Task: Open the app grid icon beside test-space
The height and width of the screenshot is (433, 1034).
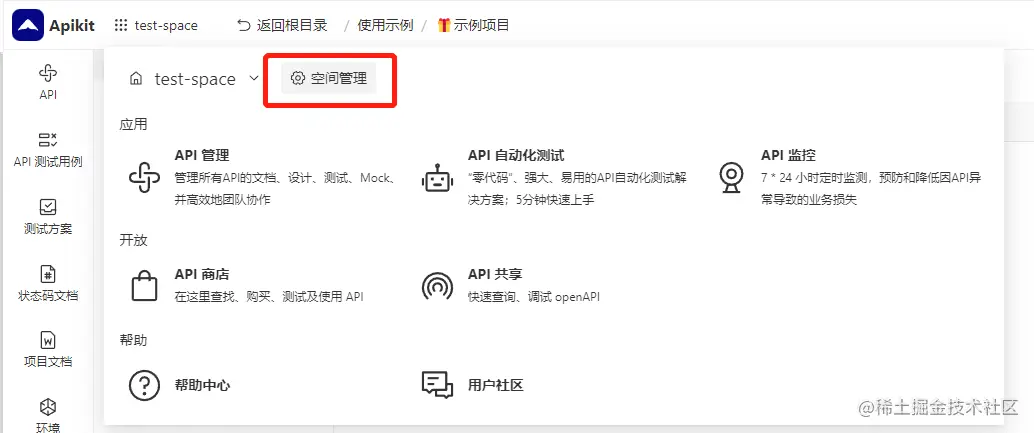Action: pos(121,26)
